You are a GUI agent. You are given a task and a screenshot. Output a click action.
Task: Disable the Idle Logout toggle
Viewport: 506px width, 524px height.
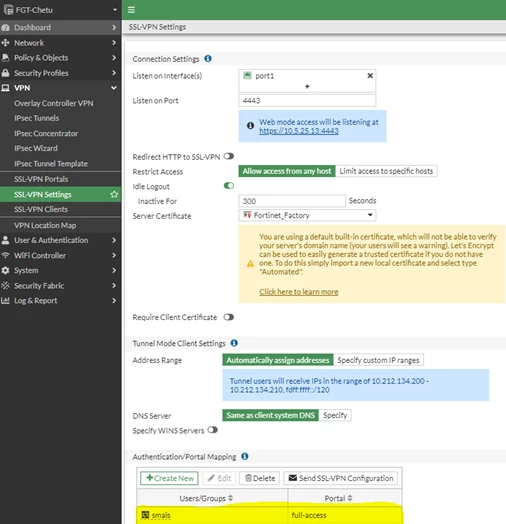pos(229,185)
